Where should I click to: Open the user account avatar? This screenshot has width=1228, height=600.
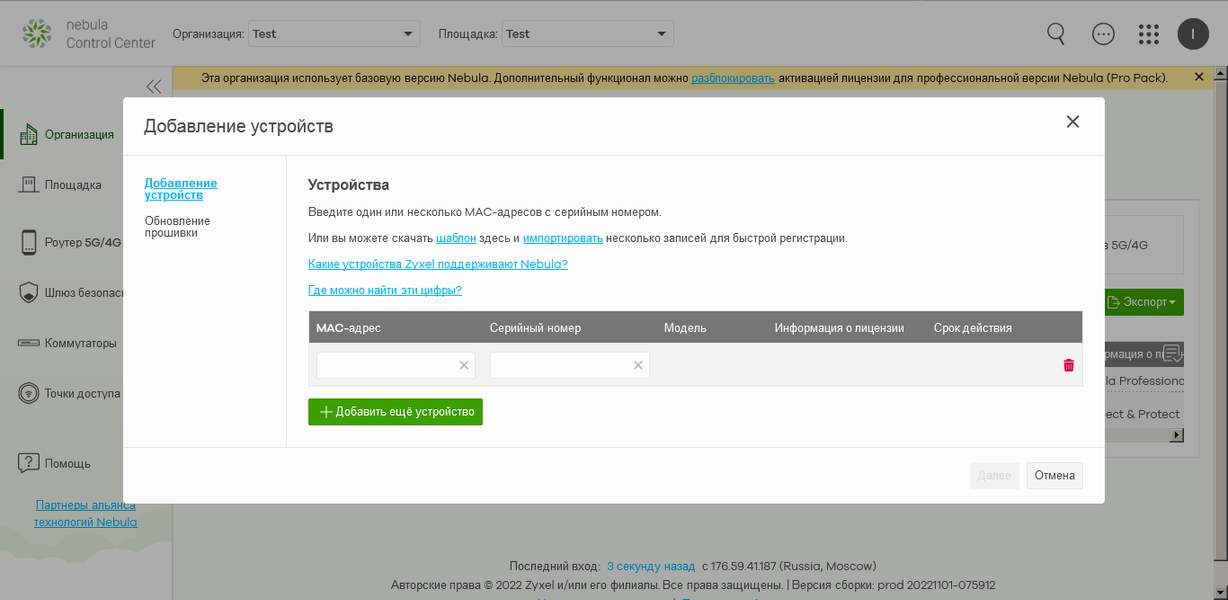[x=1193, y=33]
